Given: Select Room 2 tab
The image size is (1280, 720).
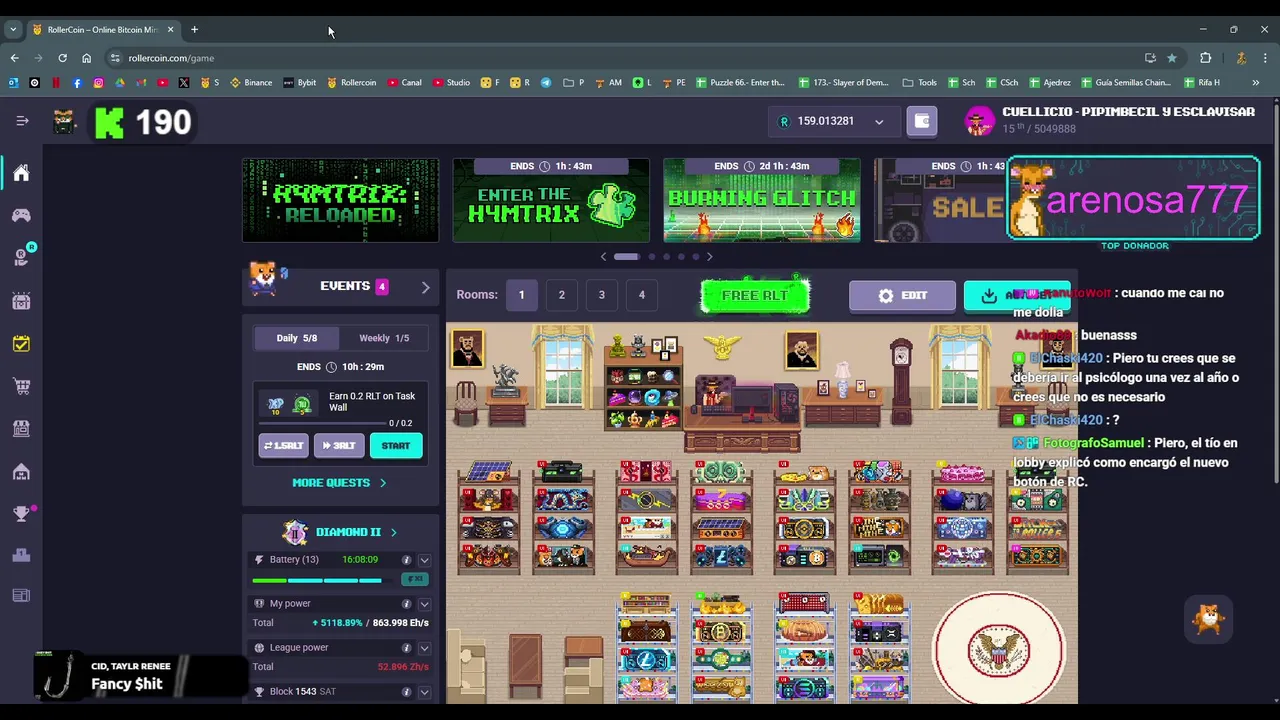Looking at the screenshot, I should click(561, 295).
